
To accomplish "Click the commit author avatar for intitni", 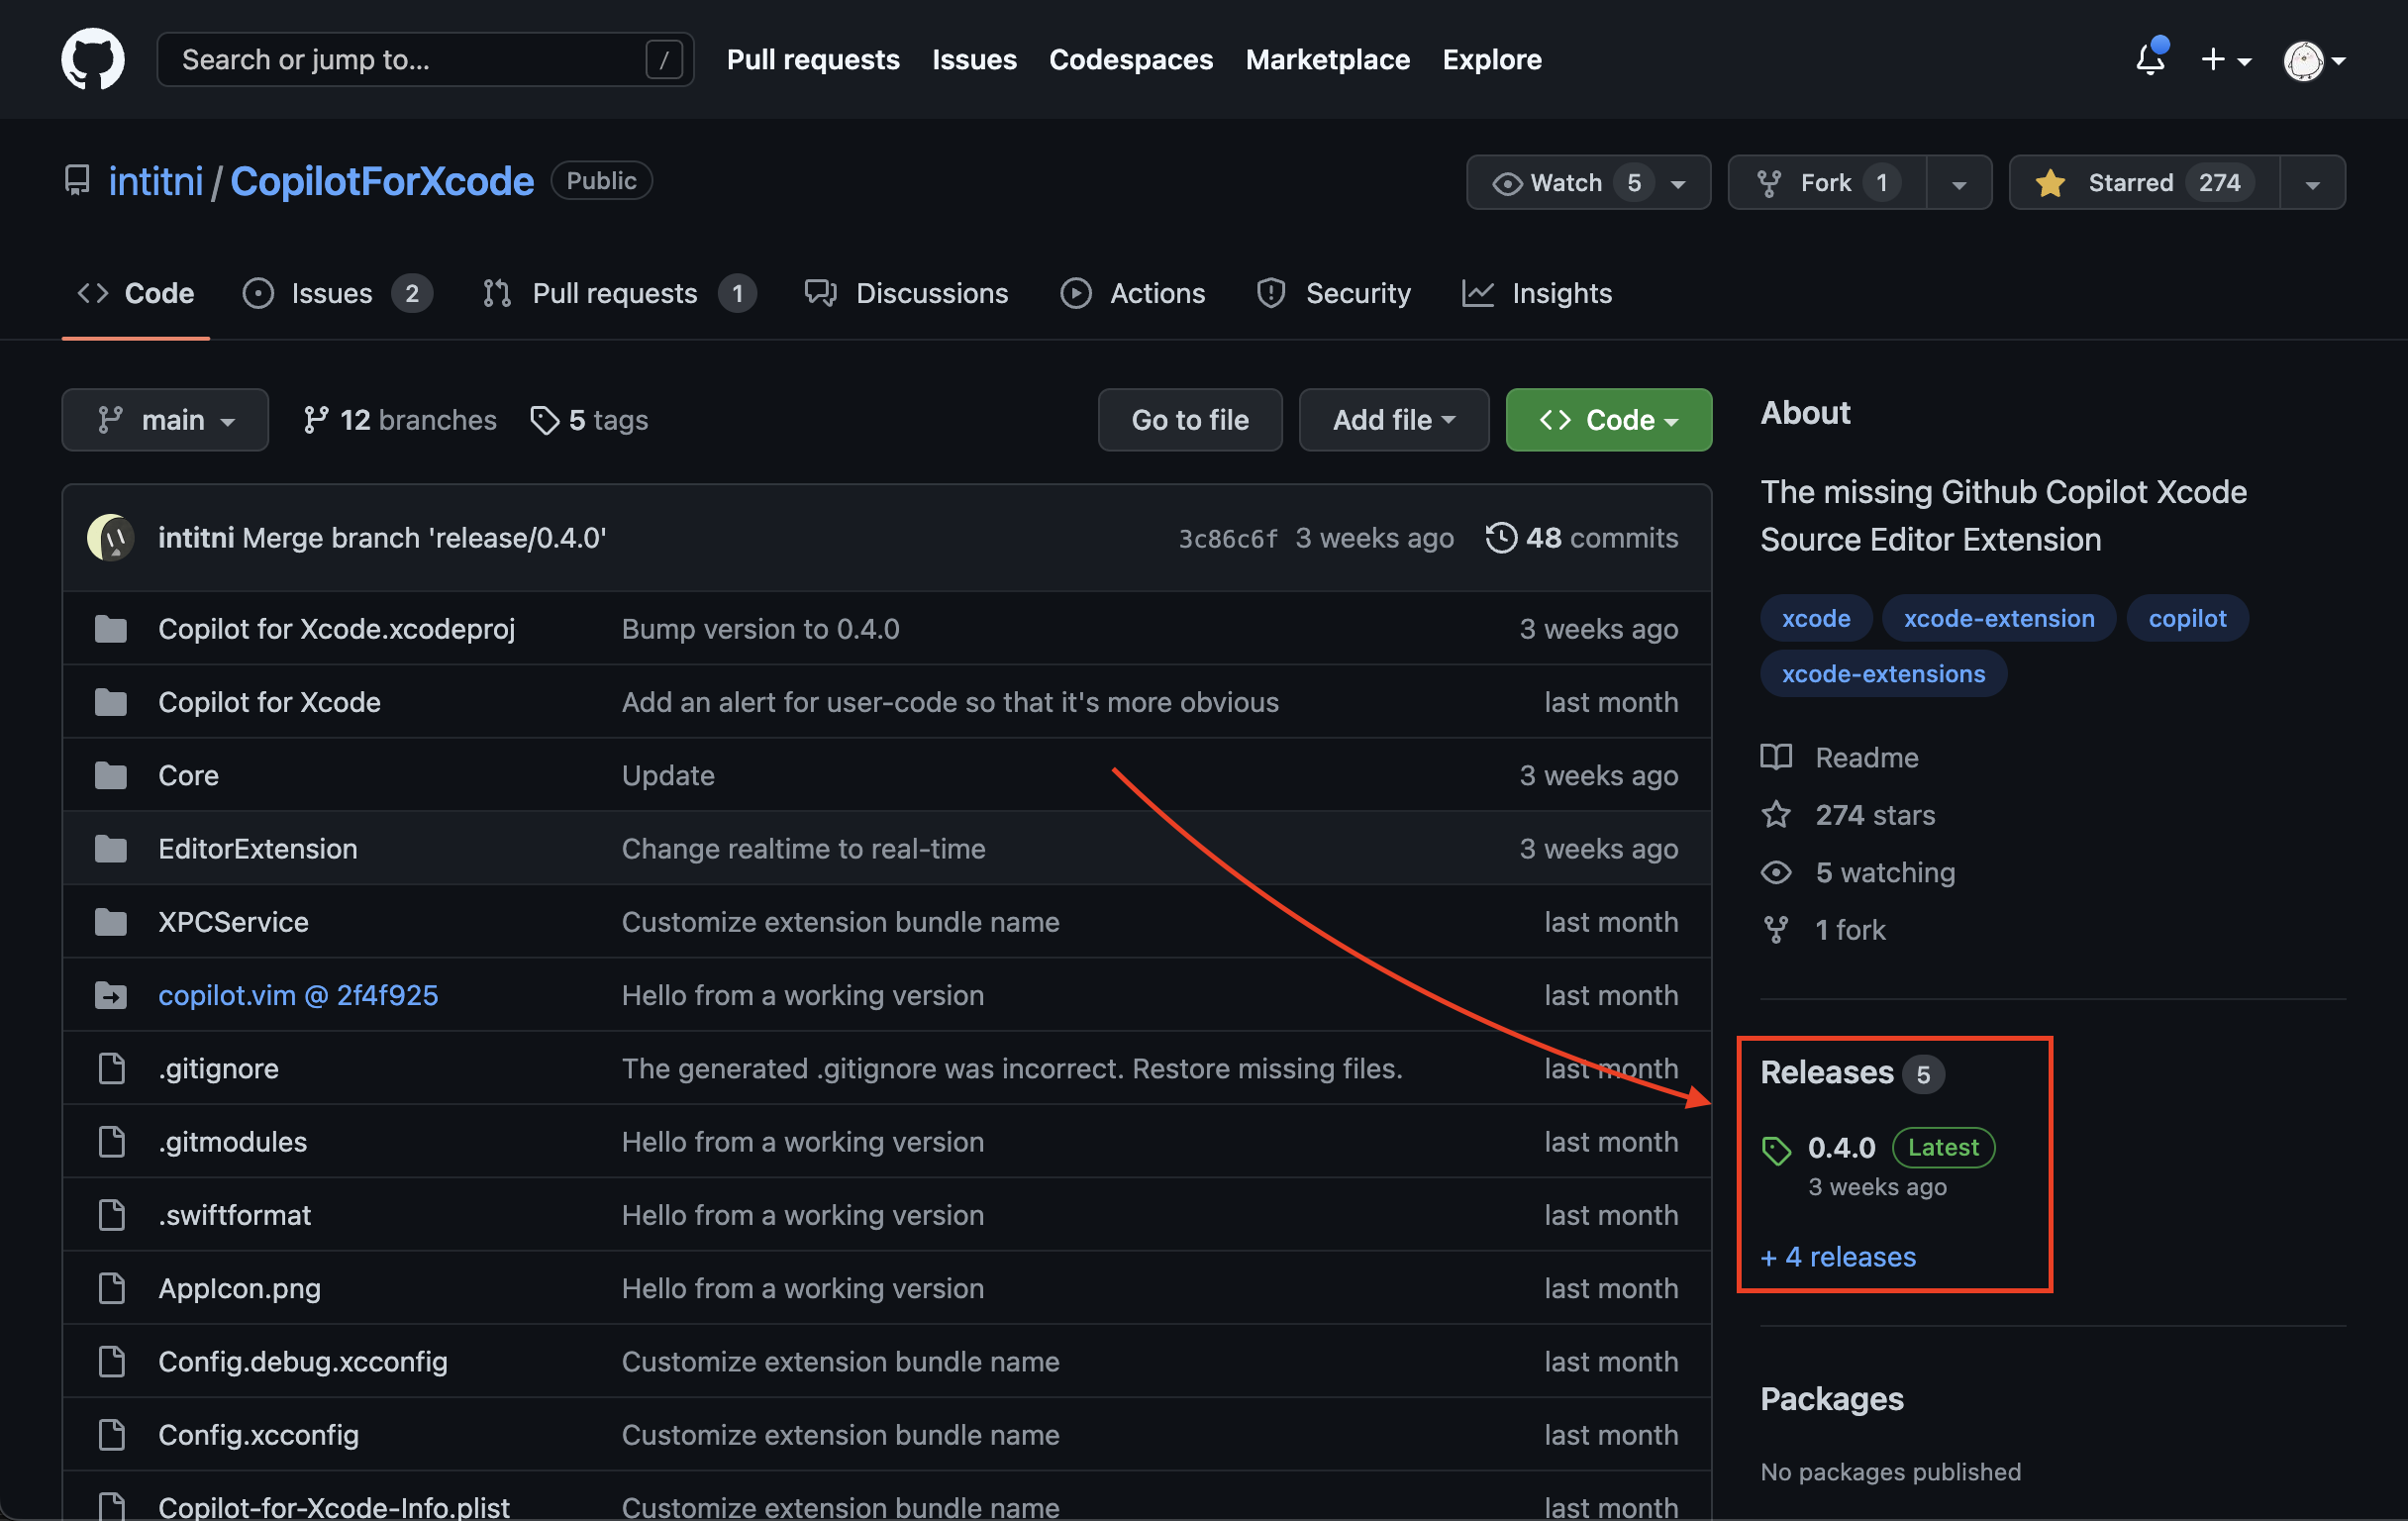I will 111,537.
